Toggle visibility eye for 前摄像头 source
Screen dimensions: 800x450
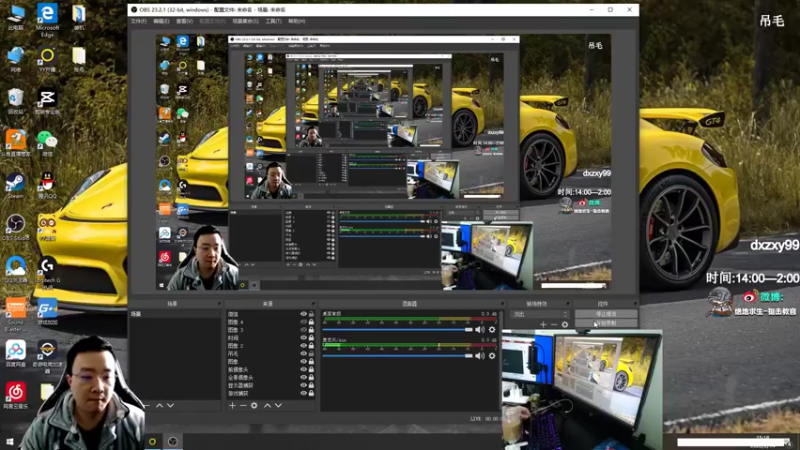coord(304,369)
